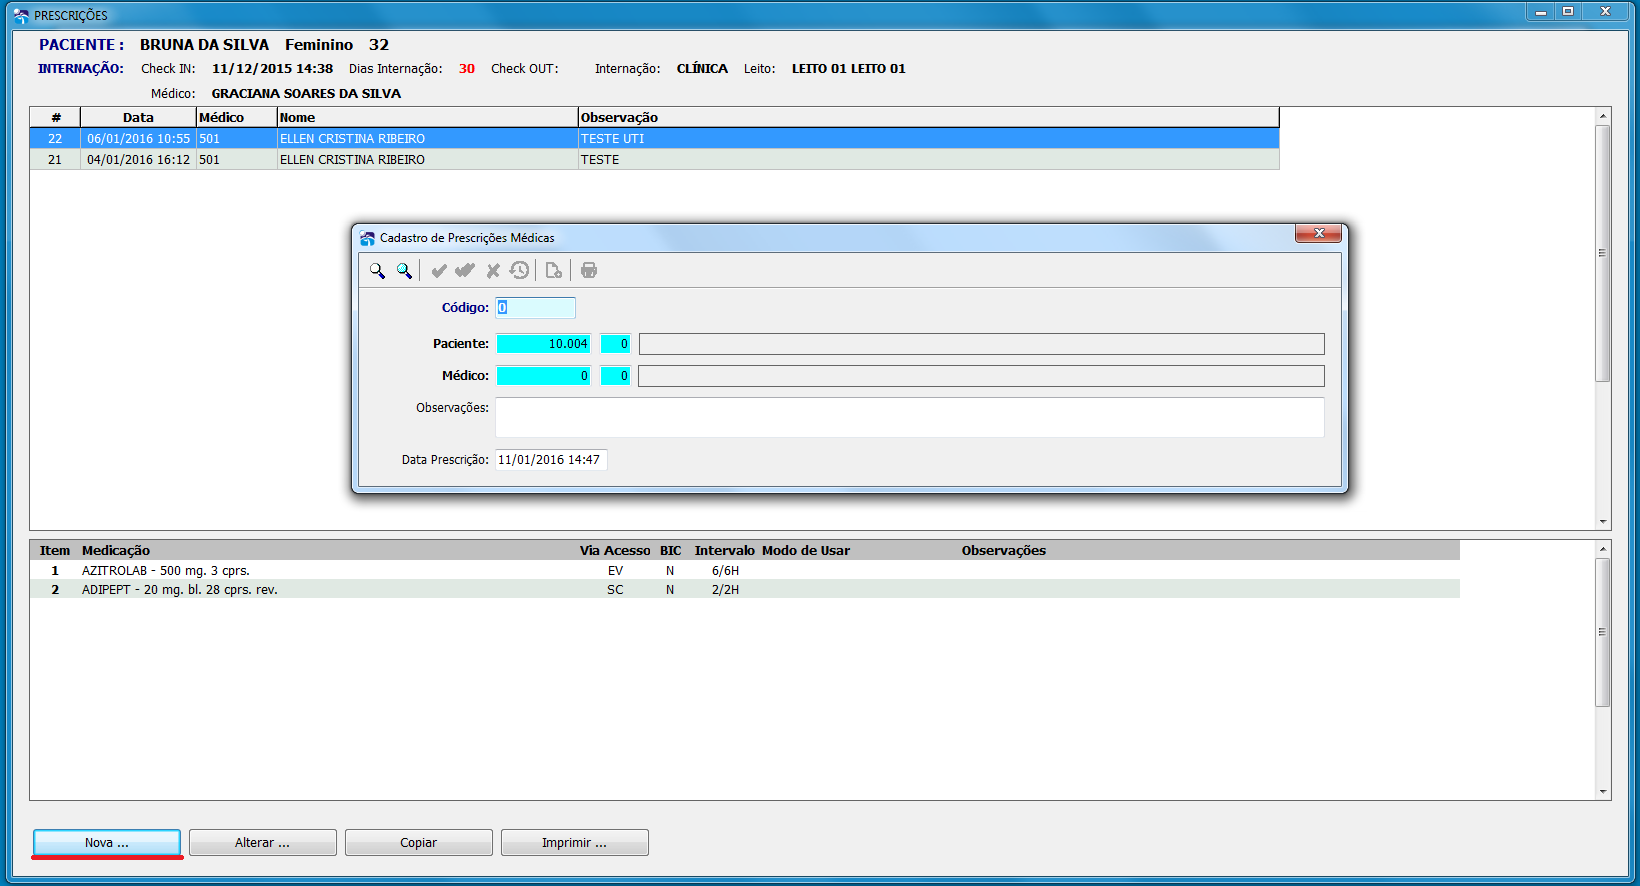Click the SC via acesso cell
The height and width of the screenshot is (886, 1640).
point(615,590)
